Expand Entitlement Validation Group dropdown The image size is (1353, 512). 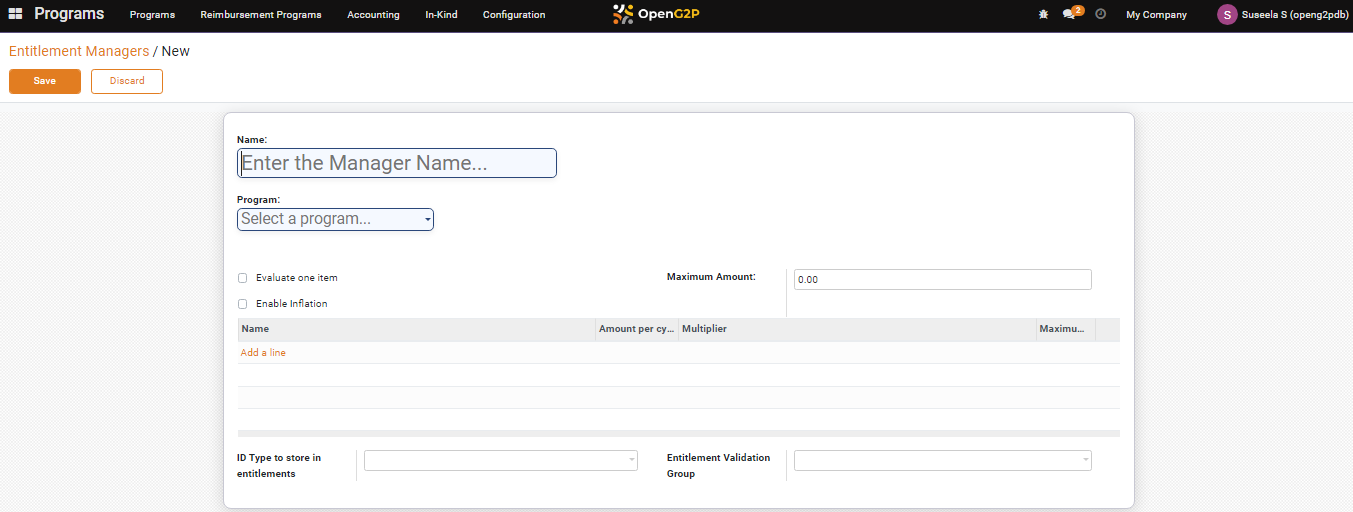[942, 460]
